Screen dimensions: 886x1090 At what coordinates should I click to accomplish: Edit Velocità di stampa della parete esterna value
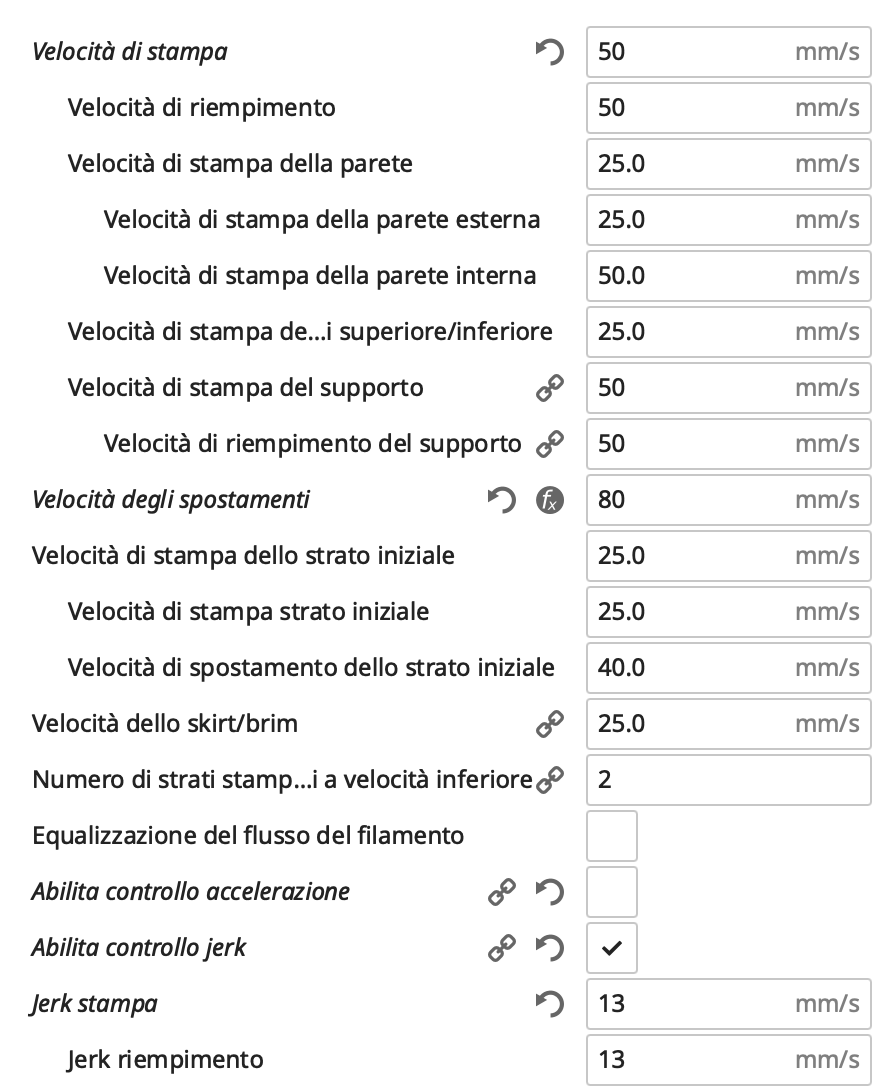(x=690, y=219)
